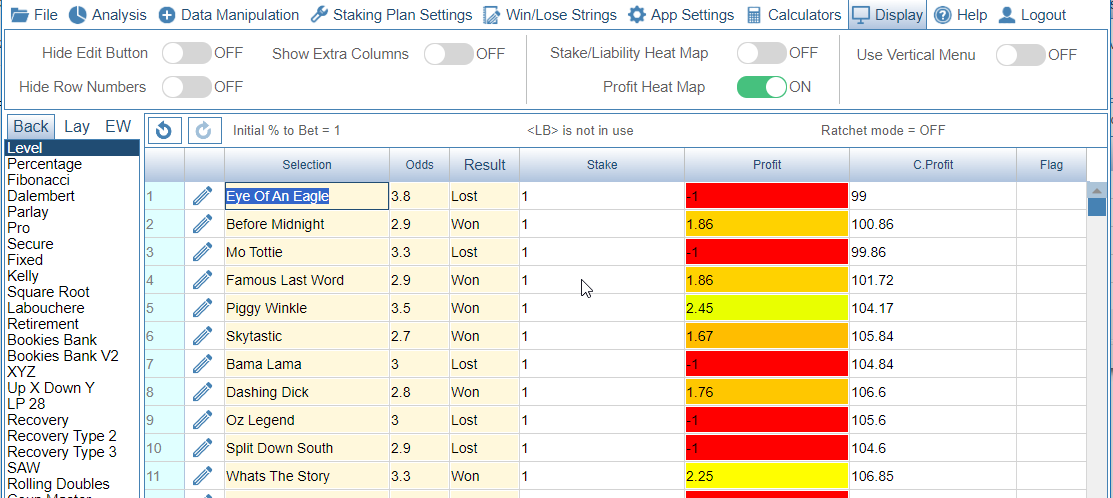This screenshot has height=498, width=1113.
Task: Click edit pencil for Piggy Winkle row
Action: (203, 308)
